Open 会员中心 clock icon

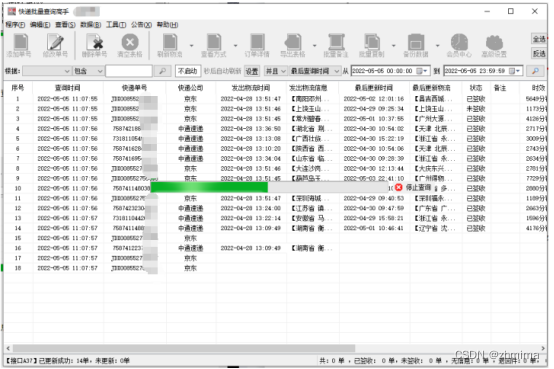(459, 43)
